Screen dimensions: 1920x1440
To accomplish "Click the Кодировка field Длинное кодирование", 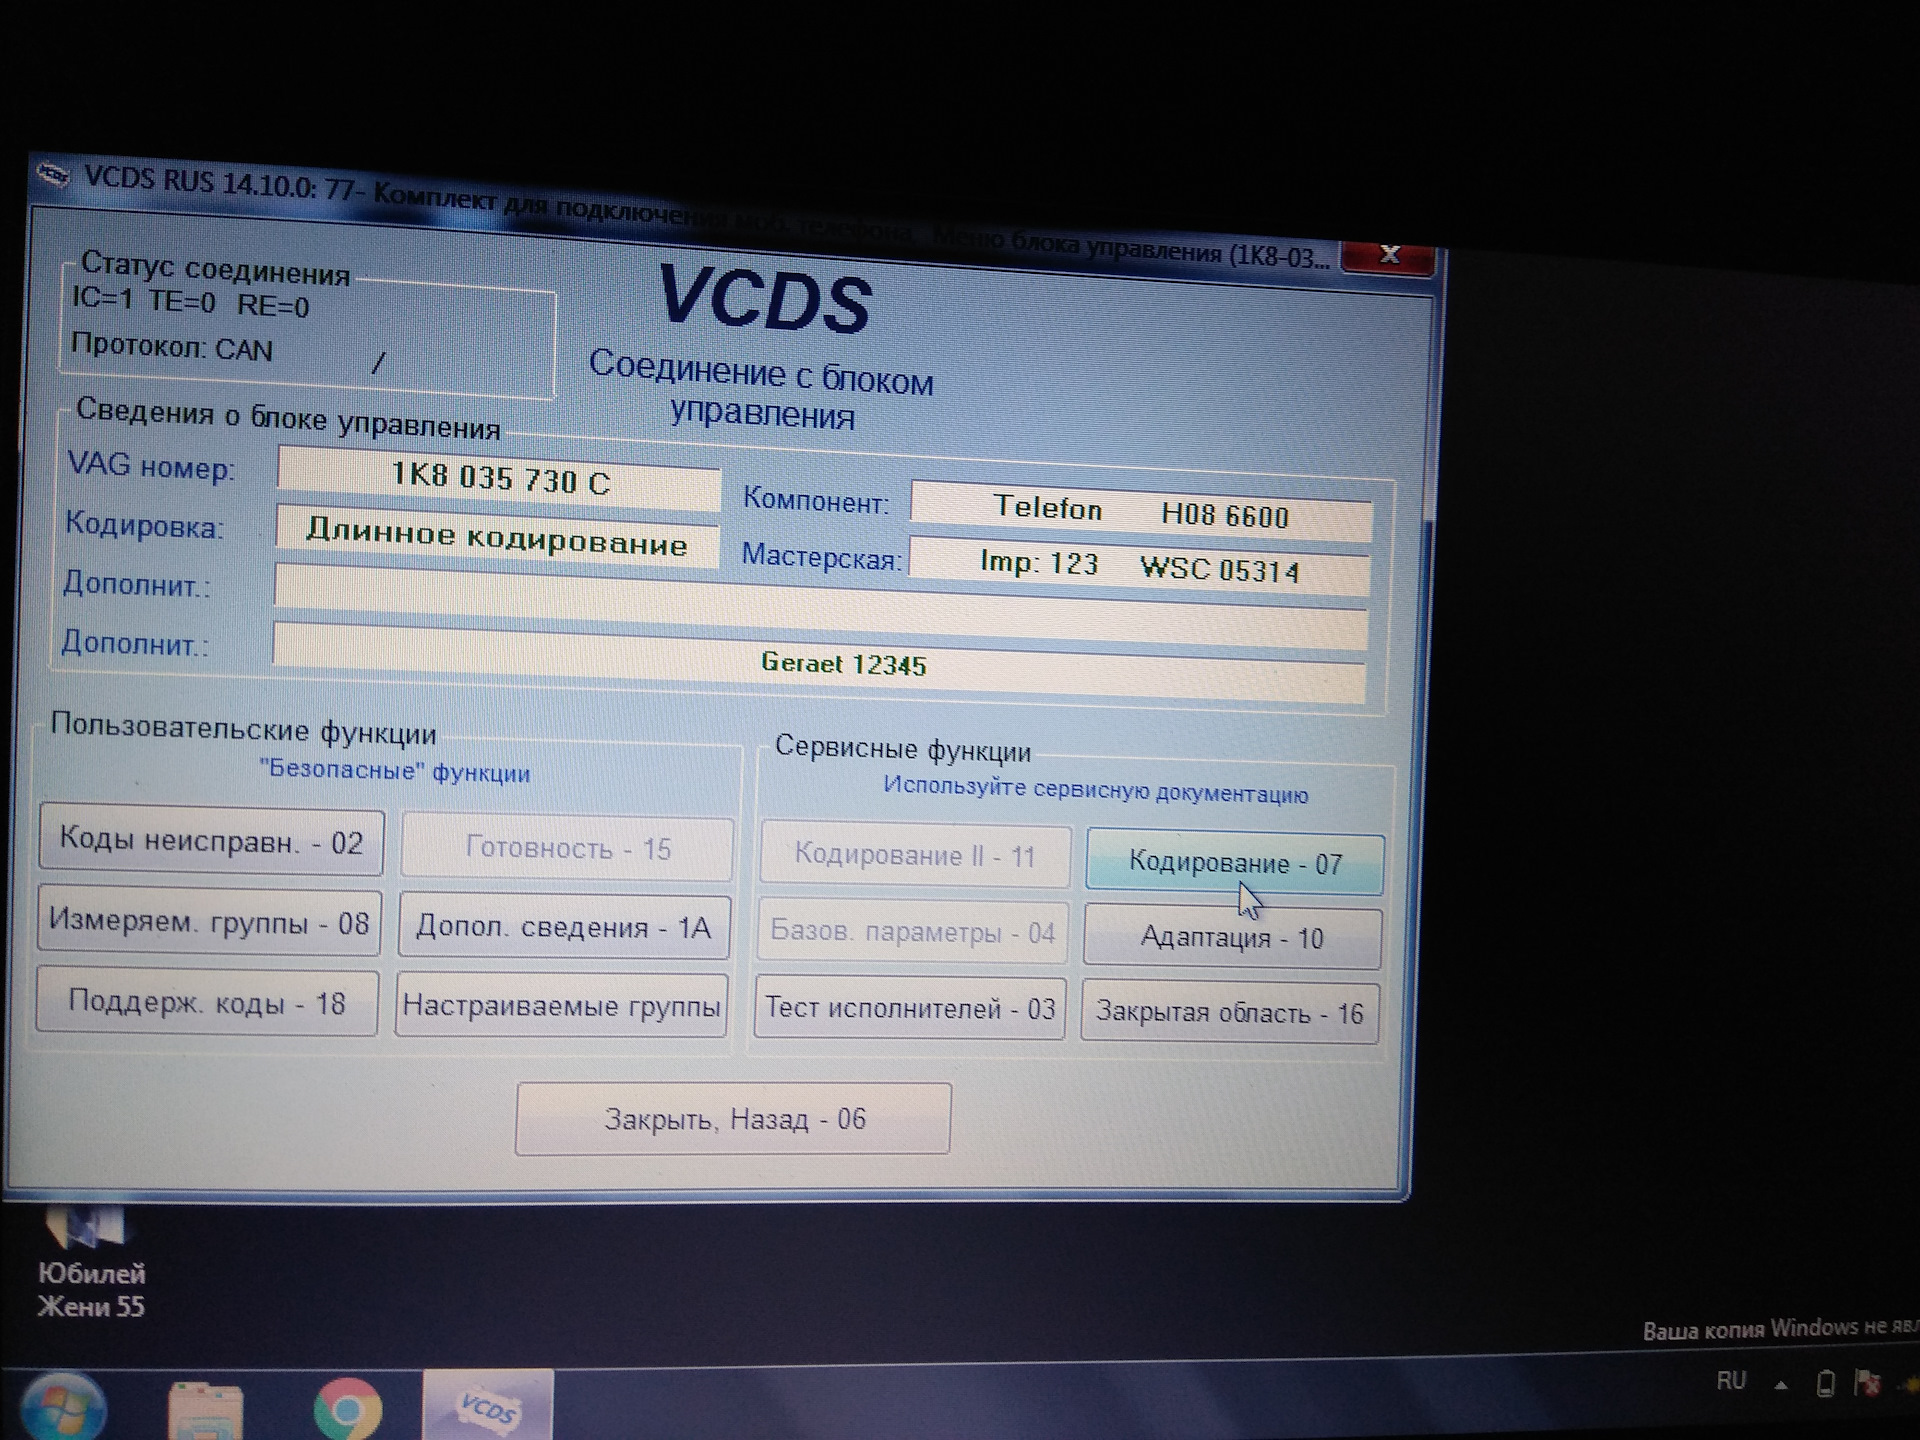I will pos(497,537).
